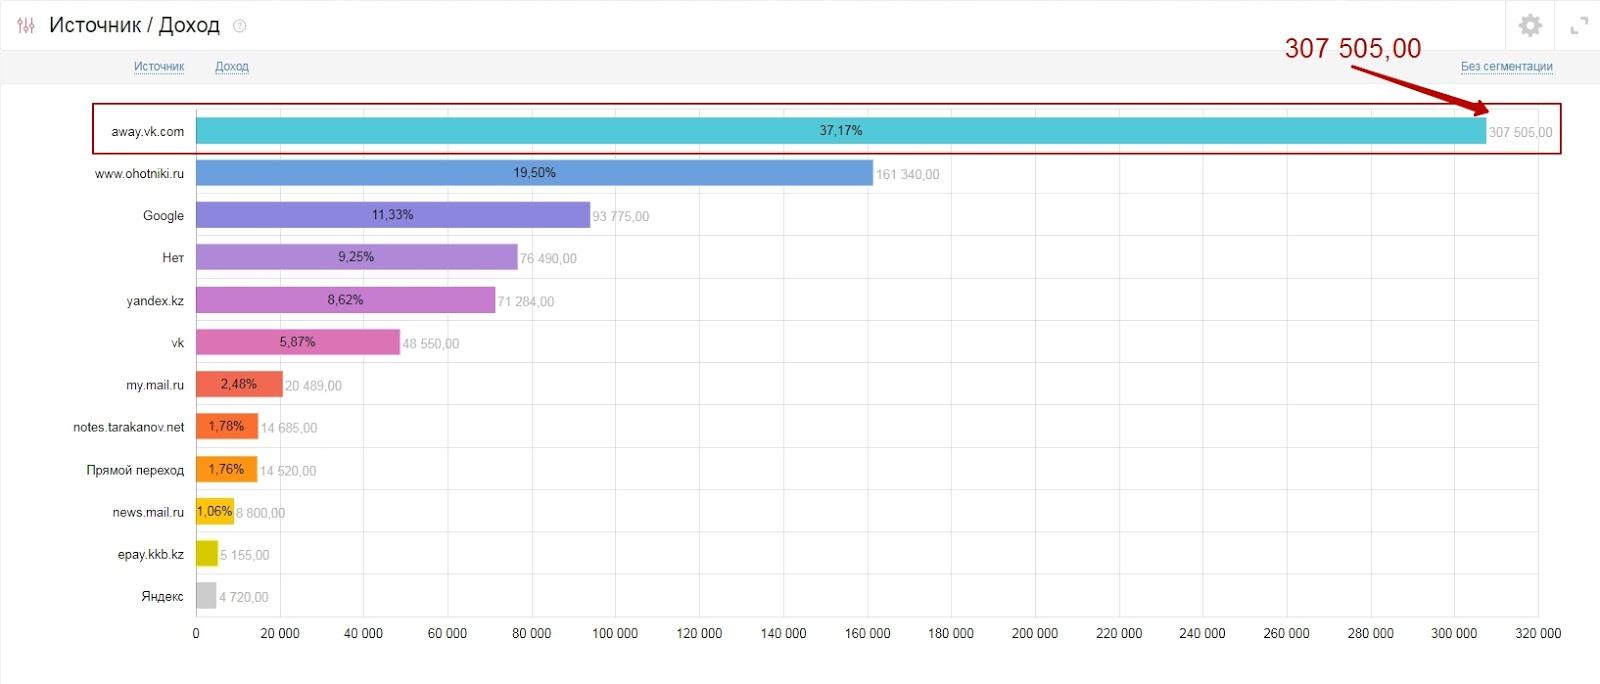1600x684 pixels.
Task: Open Без сегментации segmentation selector
Action: click(1506, 66)
